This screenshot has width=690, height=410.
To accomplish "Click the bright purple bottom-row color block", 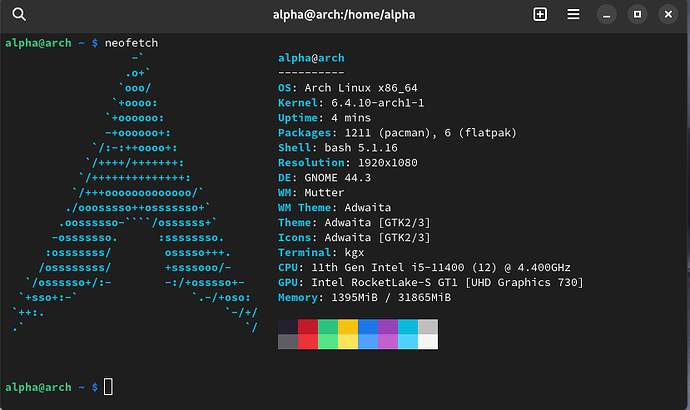I will pos(388,342).
